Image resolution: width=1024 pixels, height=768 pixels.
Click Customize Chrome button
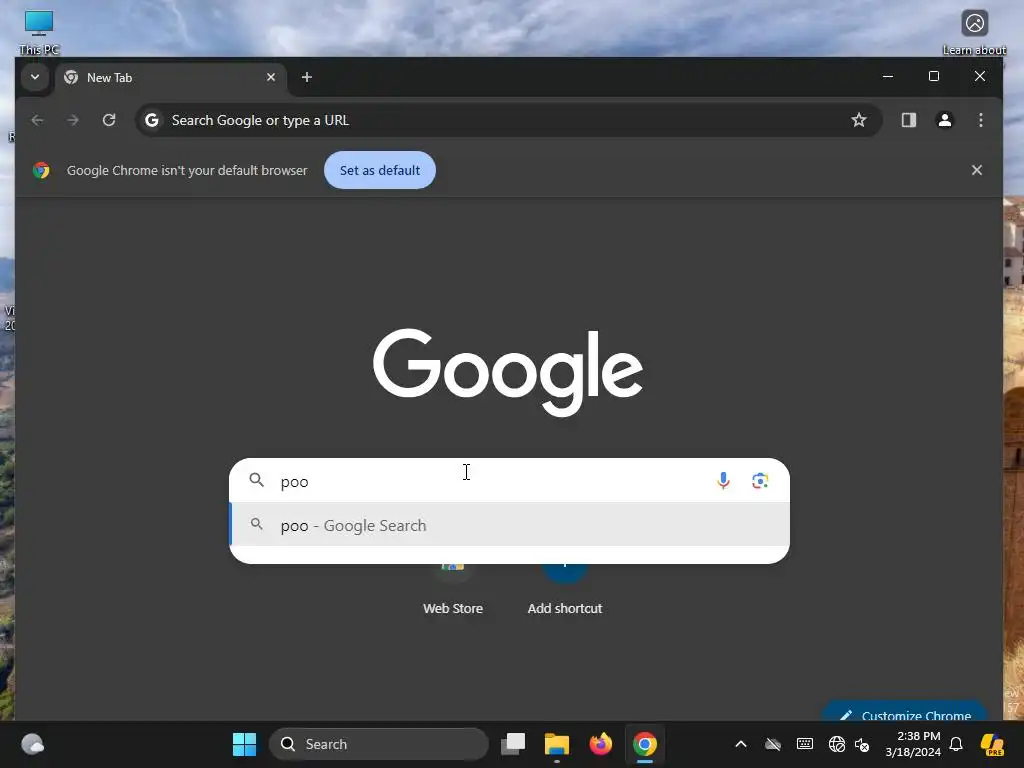[x=906, y=713]
